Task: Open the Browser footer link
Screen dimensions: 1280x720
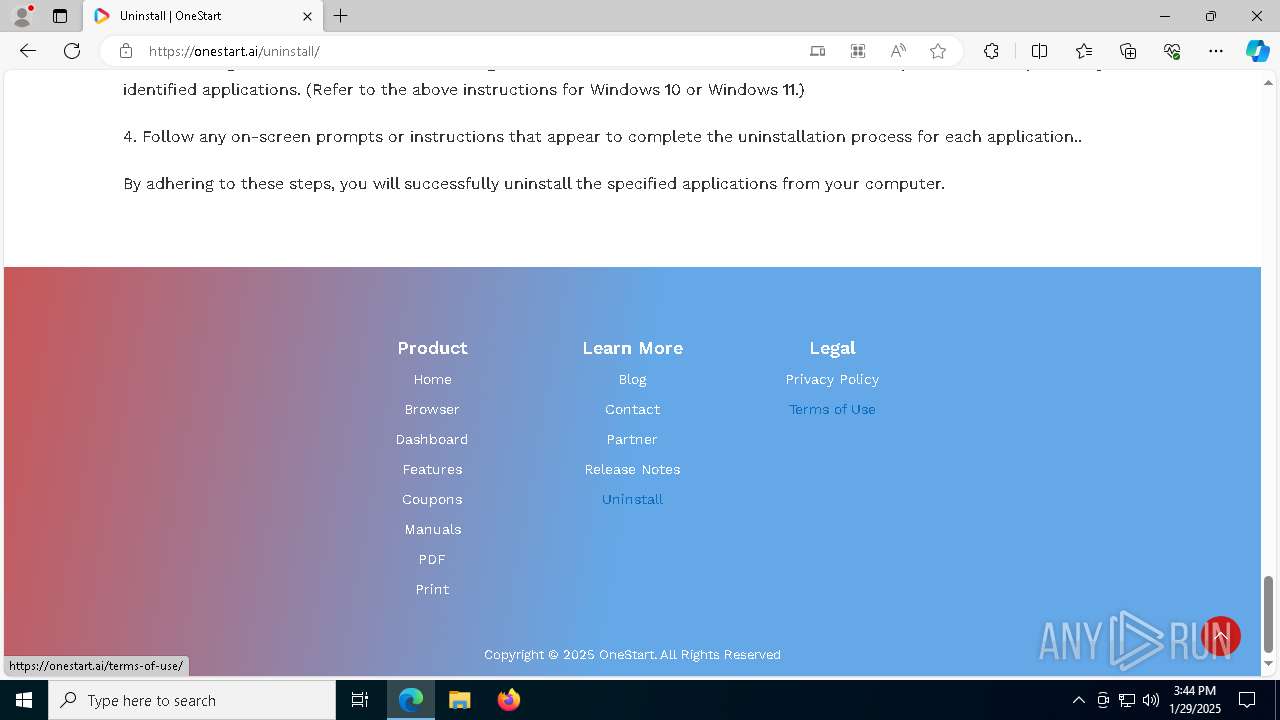Action: click(x=432, y=409)
